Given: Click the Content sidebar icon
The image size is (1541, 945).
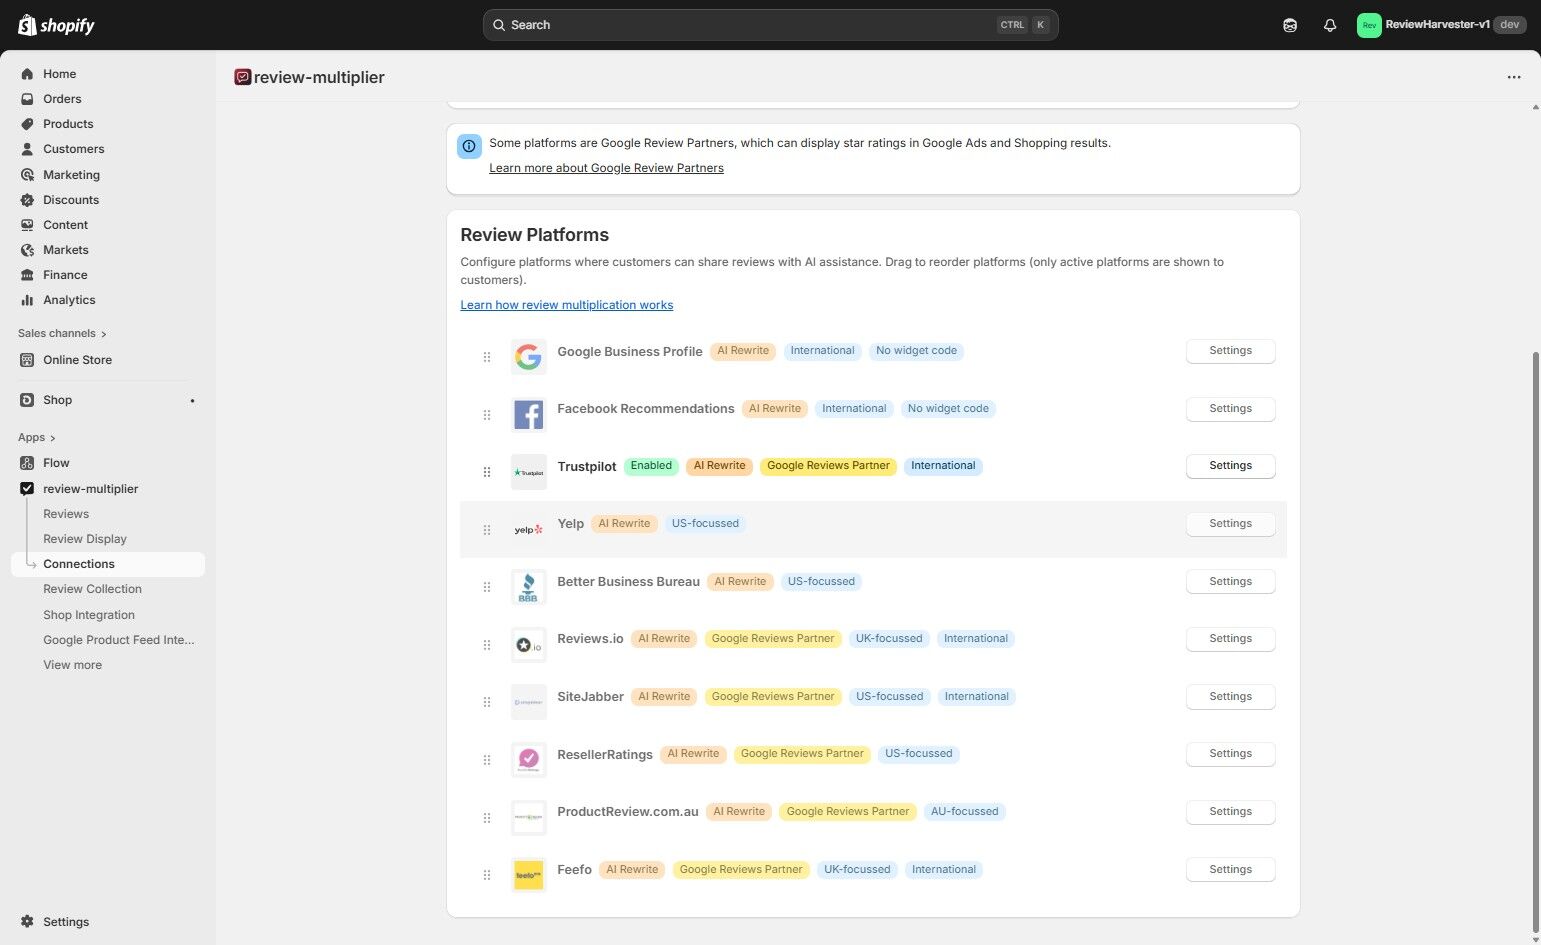Looking at the screenshot, I should point(27,225).
